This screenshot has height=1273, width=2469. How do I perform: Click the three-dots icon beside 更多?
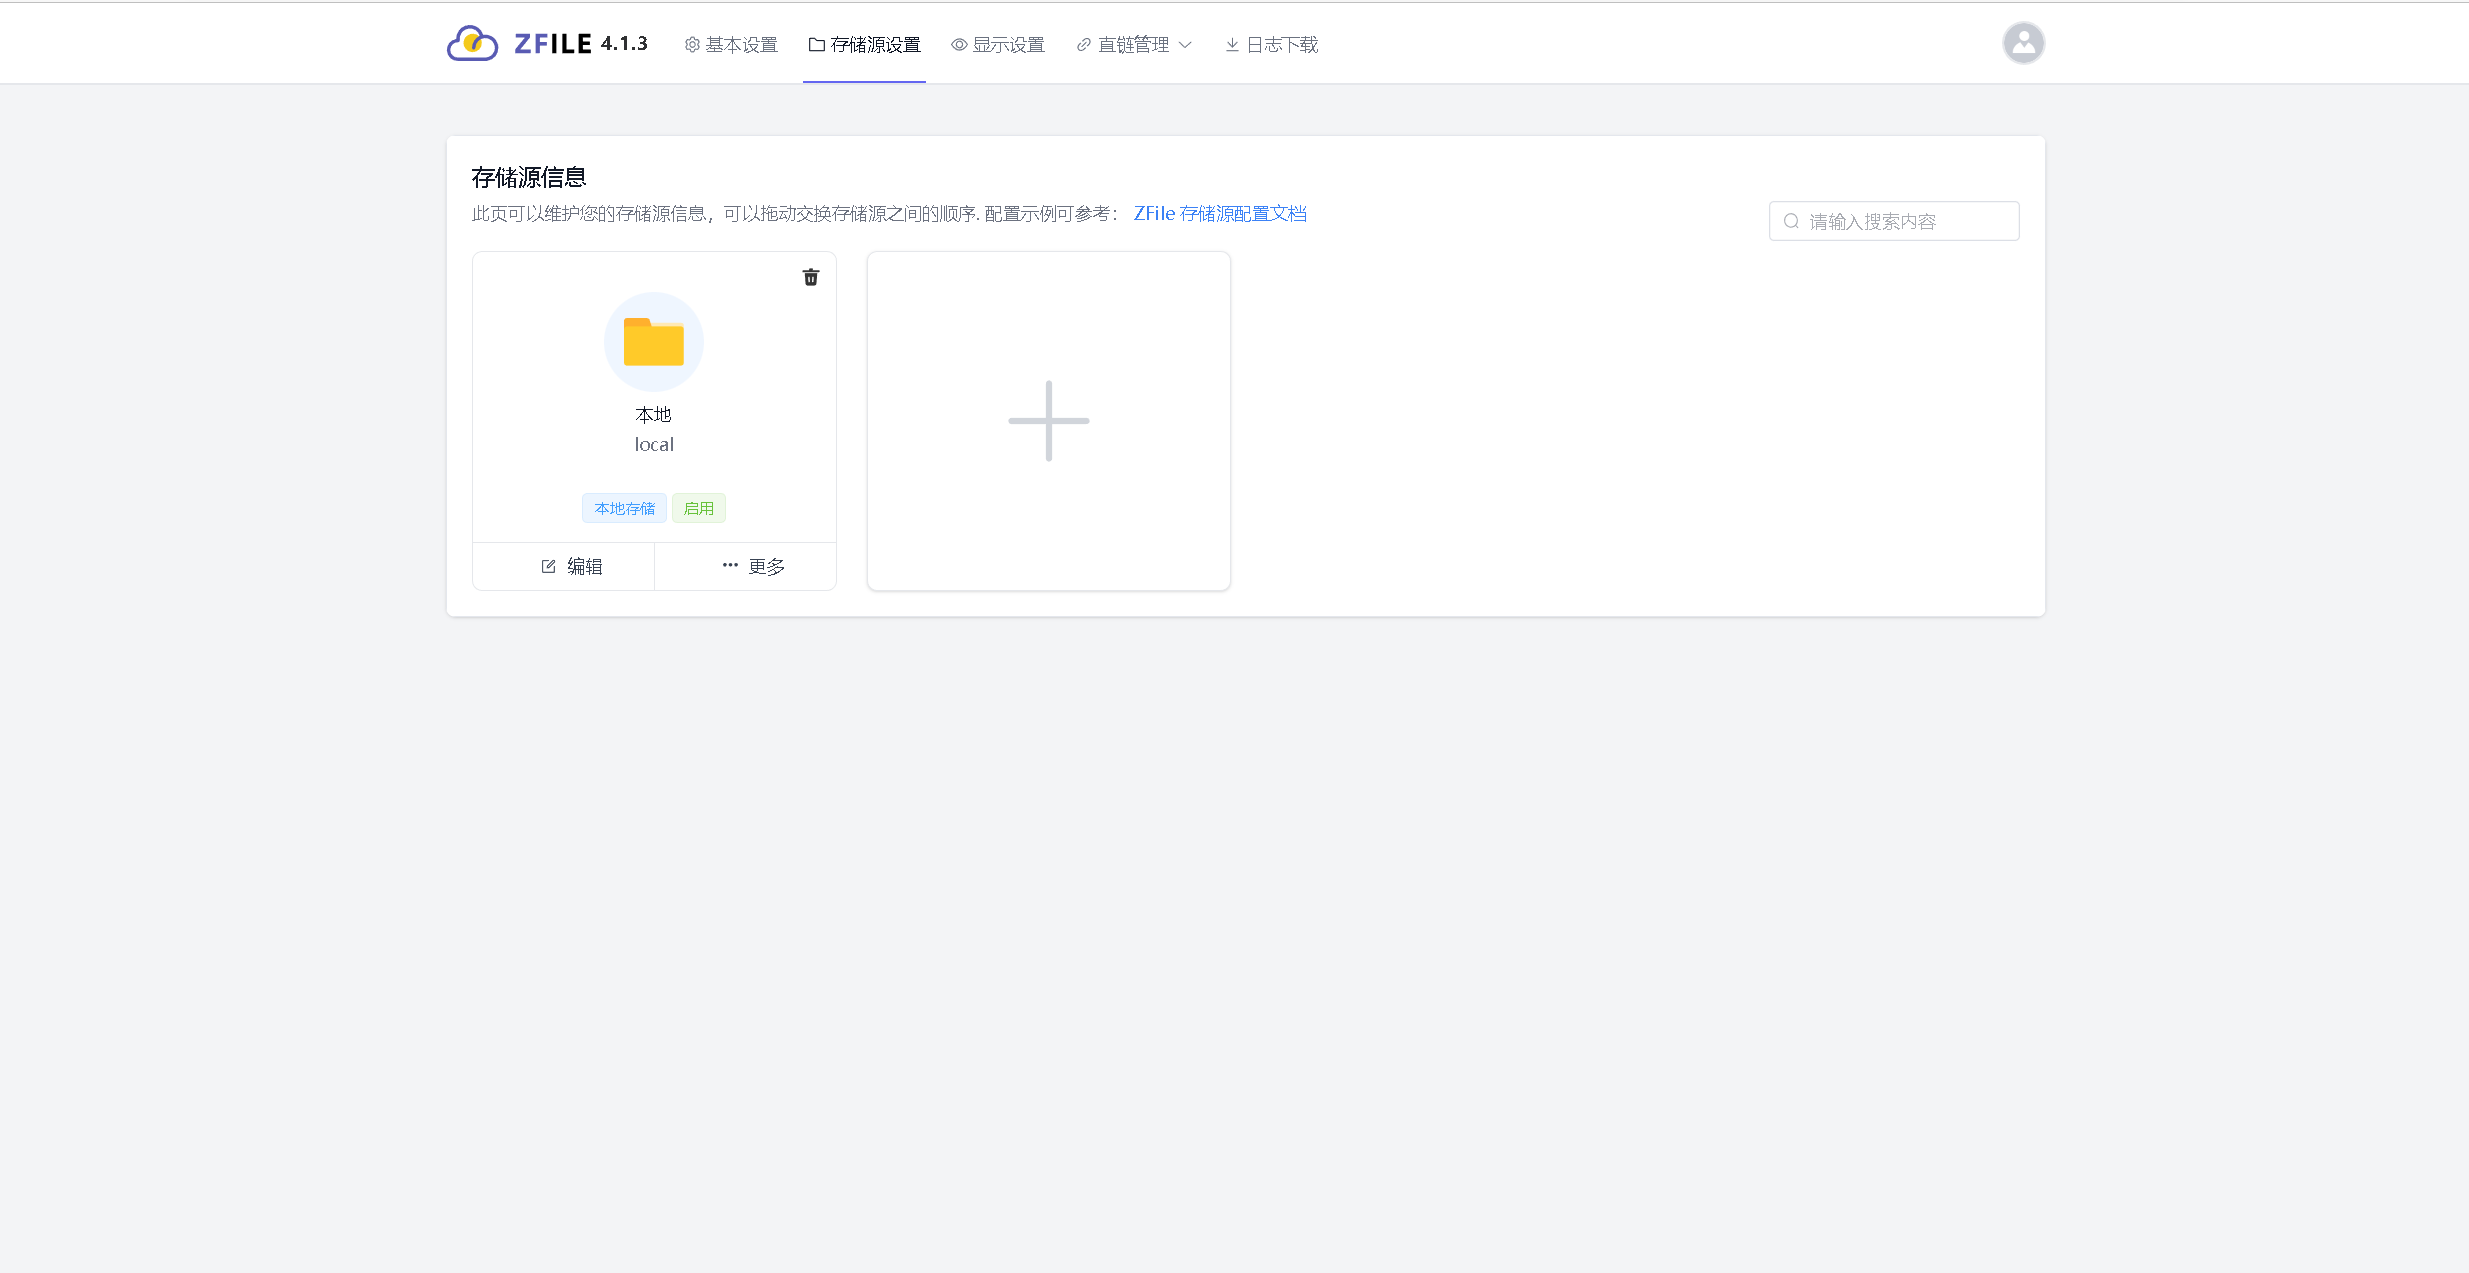[730, 565]
